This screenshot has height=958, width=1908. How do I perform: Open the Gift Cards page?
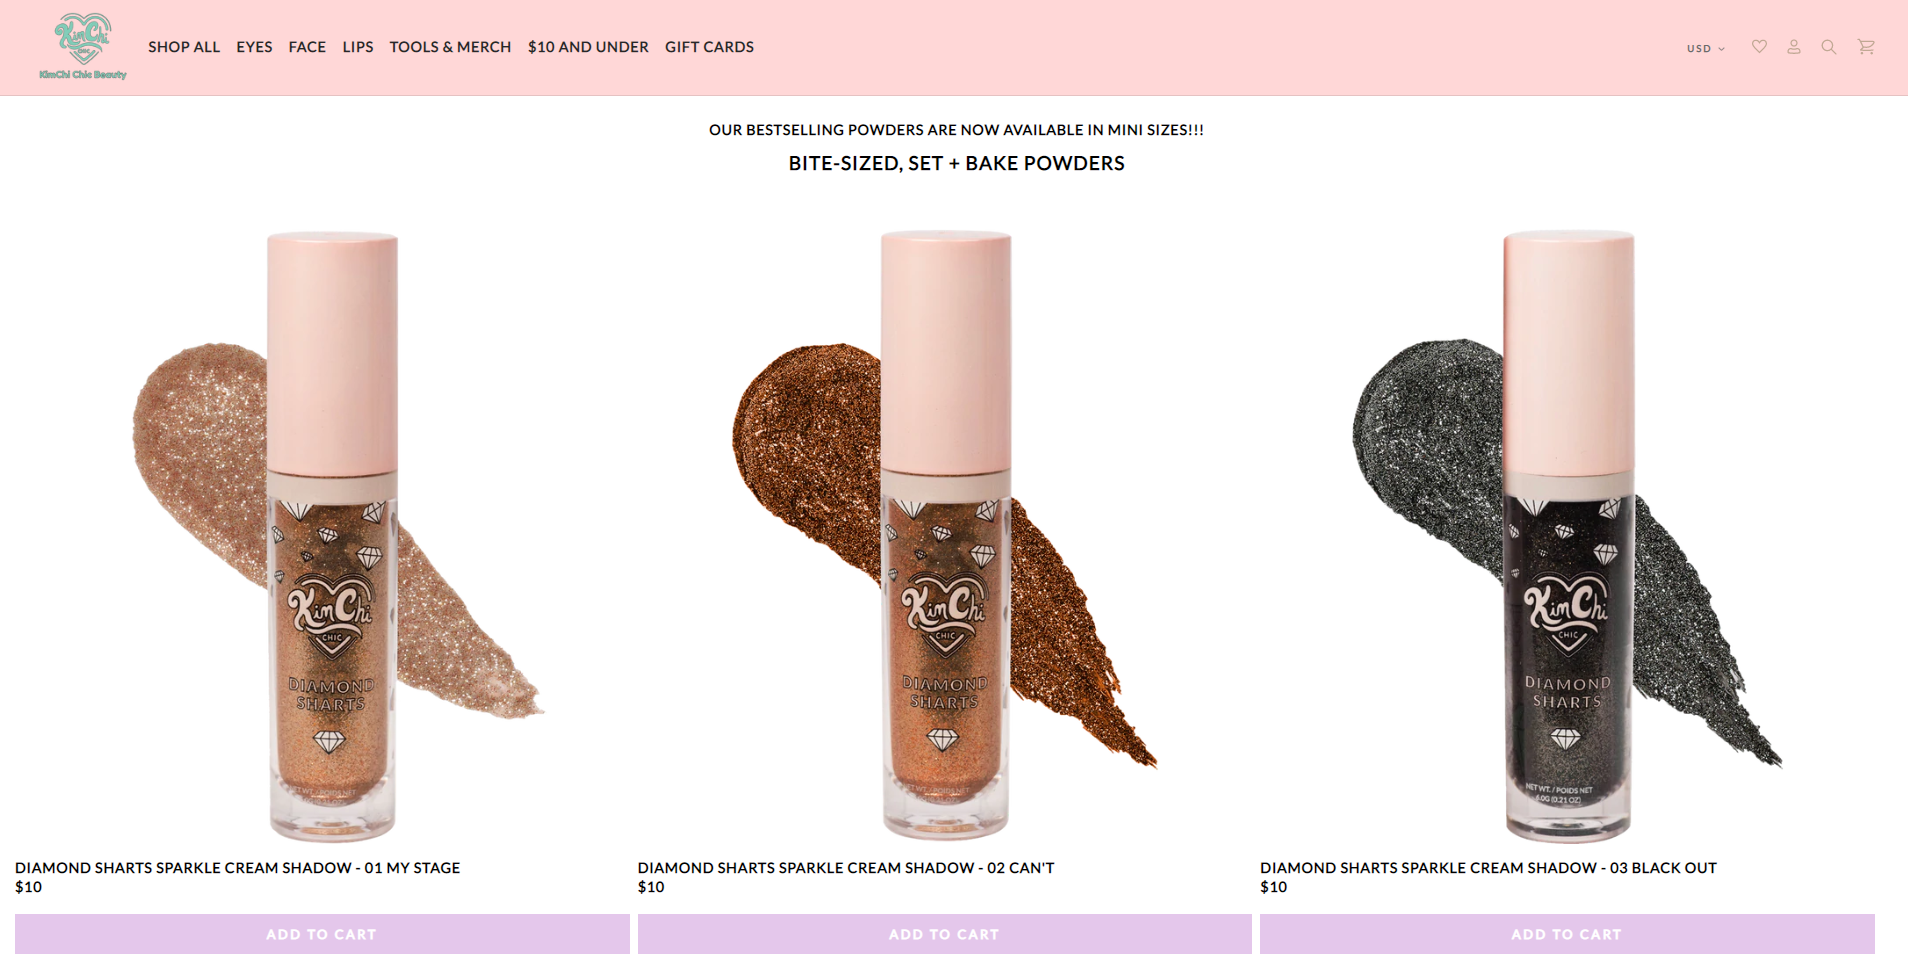pyautogui.click(x=709, y=47)
